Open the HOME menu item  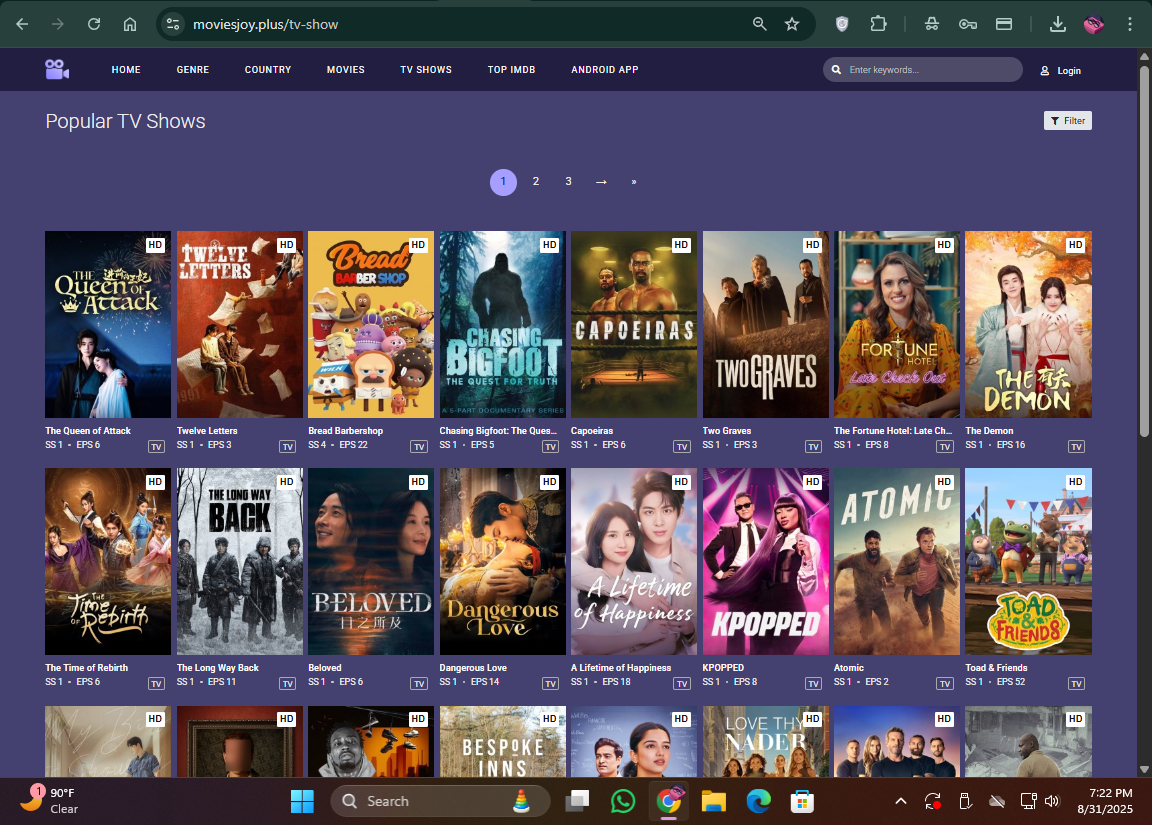click(x=126, y=70)
